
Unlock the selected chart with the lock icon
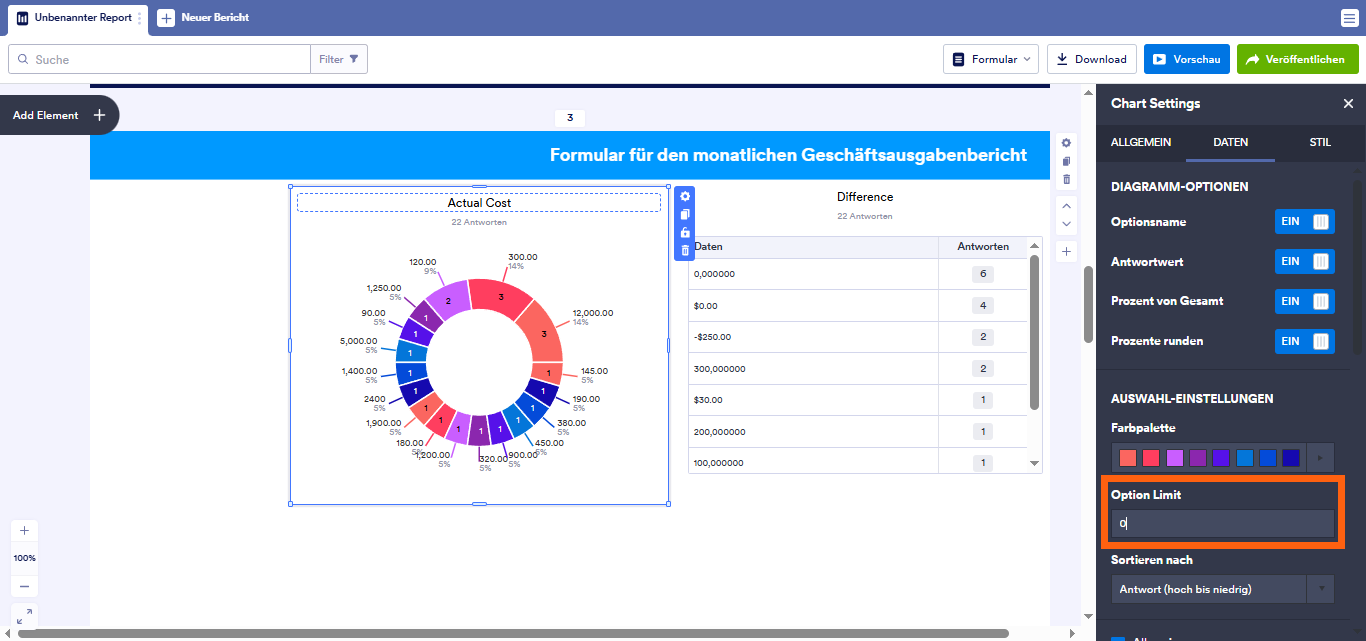pos(684,232)
